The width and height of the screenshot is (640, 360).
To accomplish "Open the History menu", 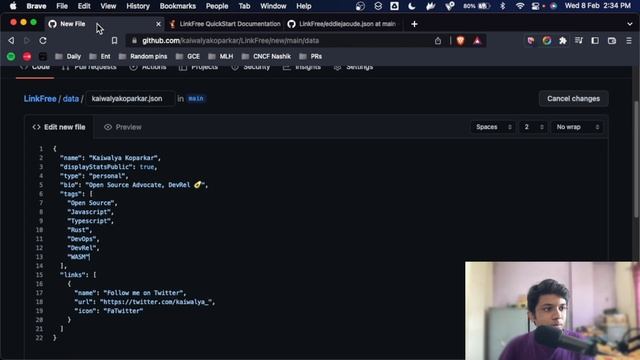I will click(138, 6).
